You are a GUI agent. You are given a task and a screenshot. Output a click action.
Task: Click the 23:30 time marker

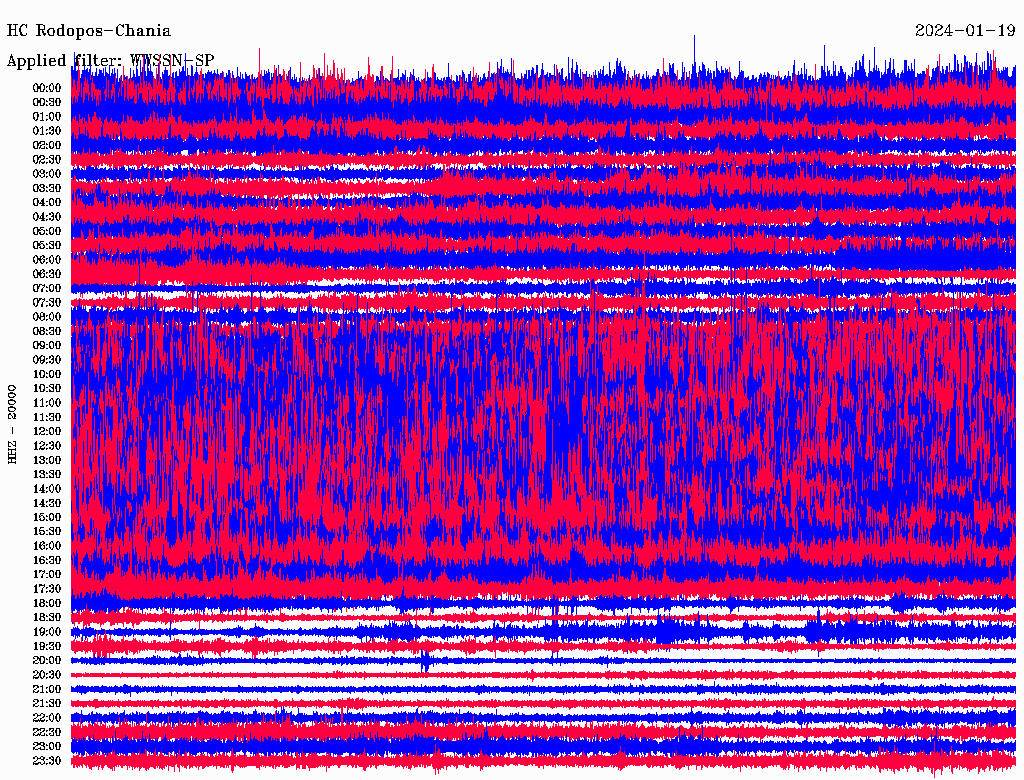tap(47, 761)
